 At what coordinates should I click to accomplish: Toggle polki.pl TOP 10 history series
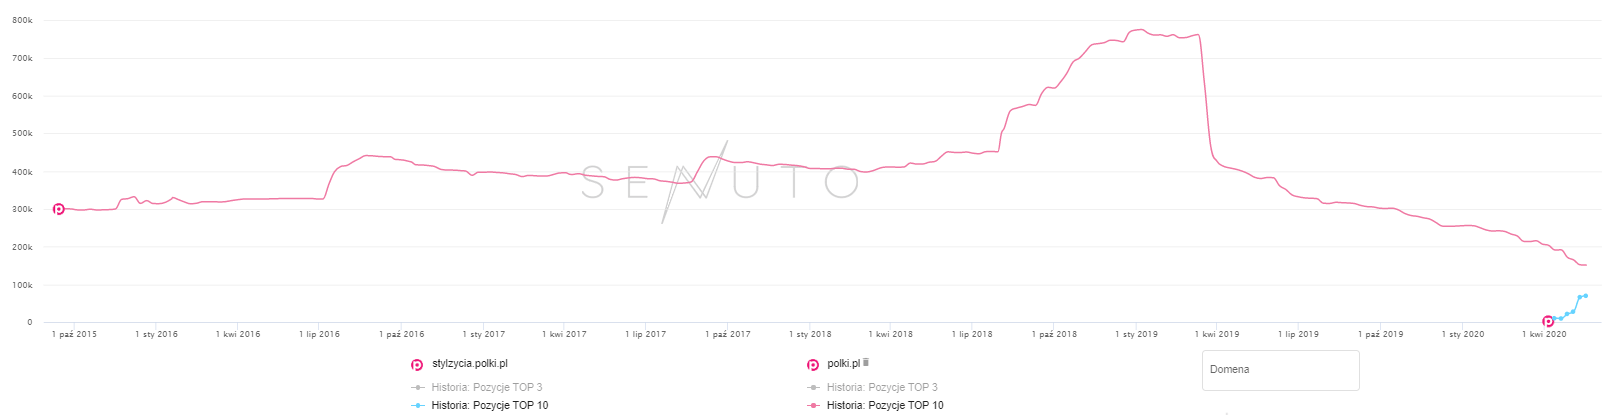pos(884,405)
